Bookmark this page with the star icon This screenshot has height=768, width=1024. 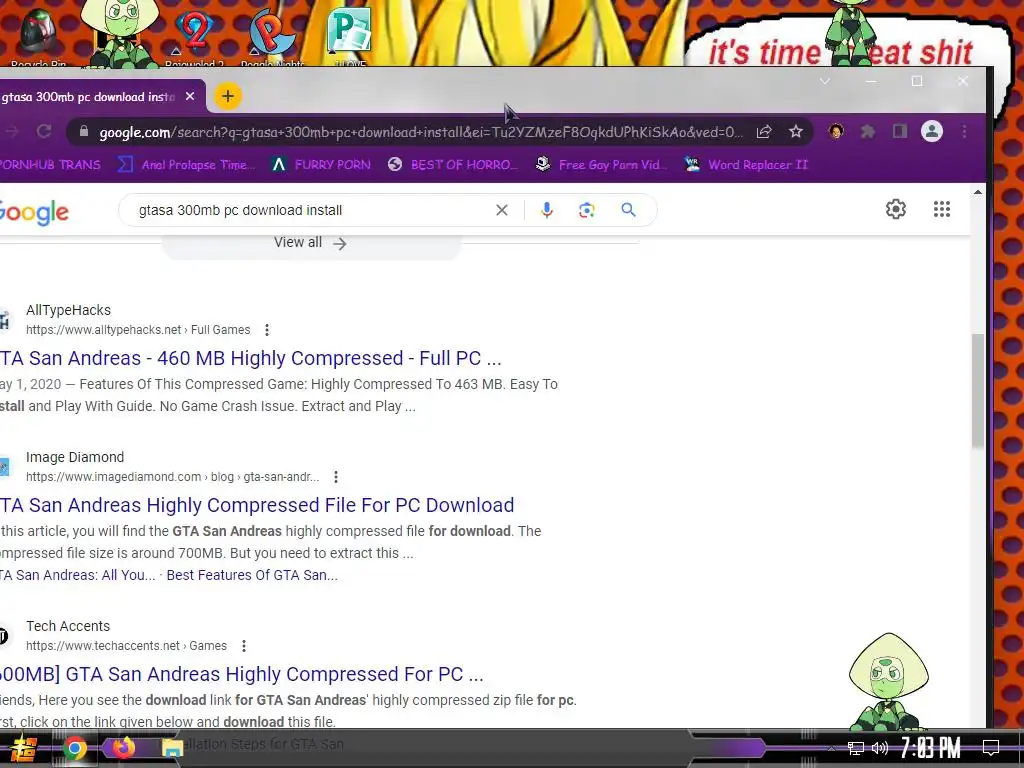tap(795, 132)
